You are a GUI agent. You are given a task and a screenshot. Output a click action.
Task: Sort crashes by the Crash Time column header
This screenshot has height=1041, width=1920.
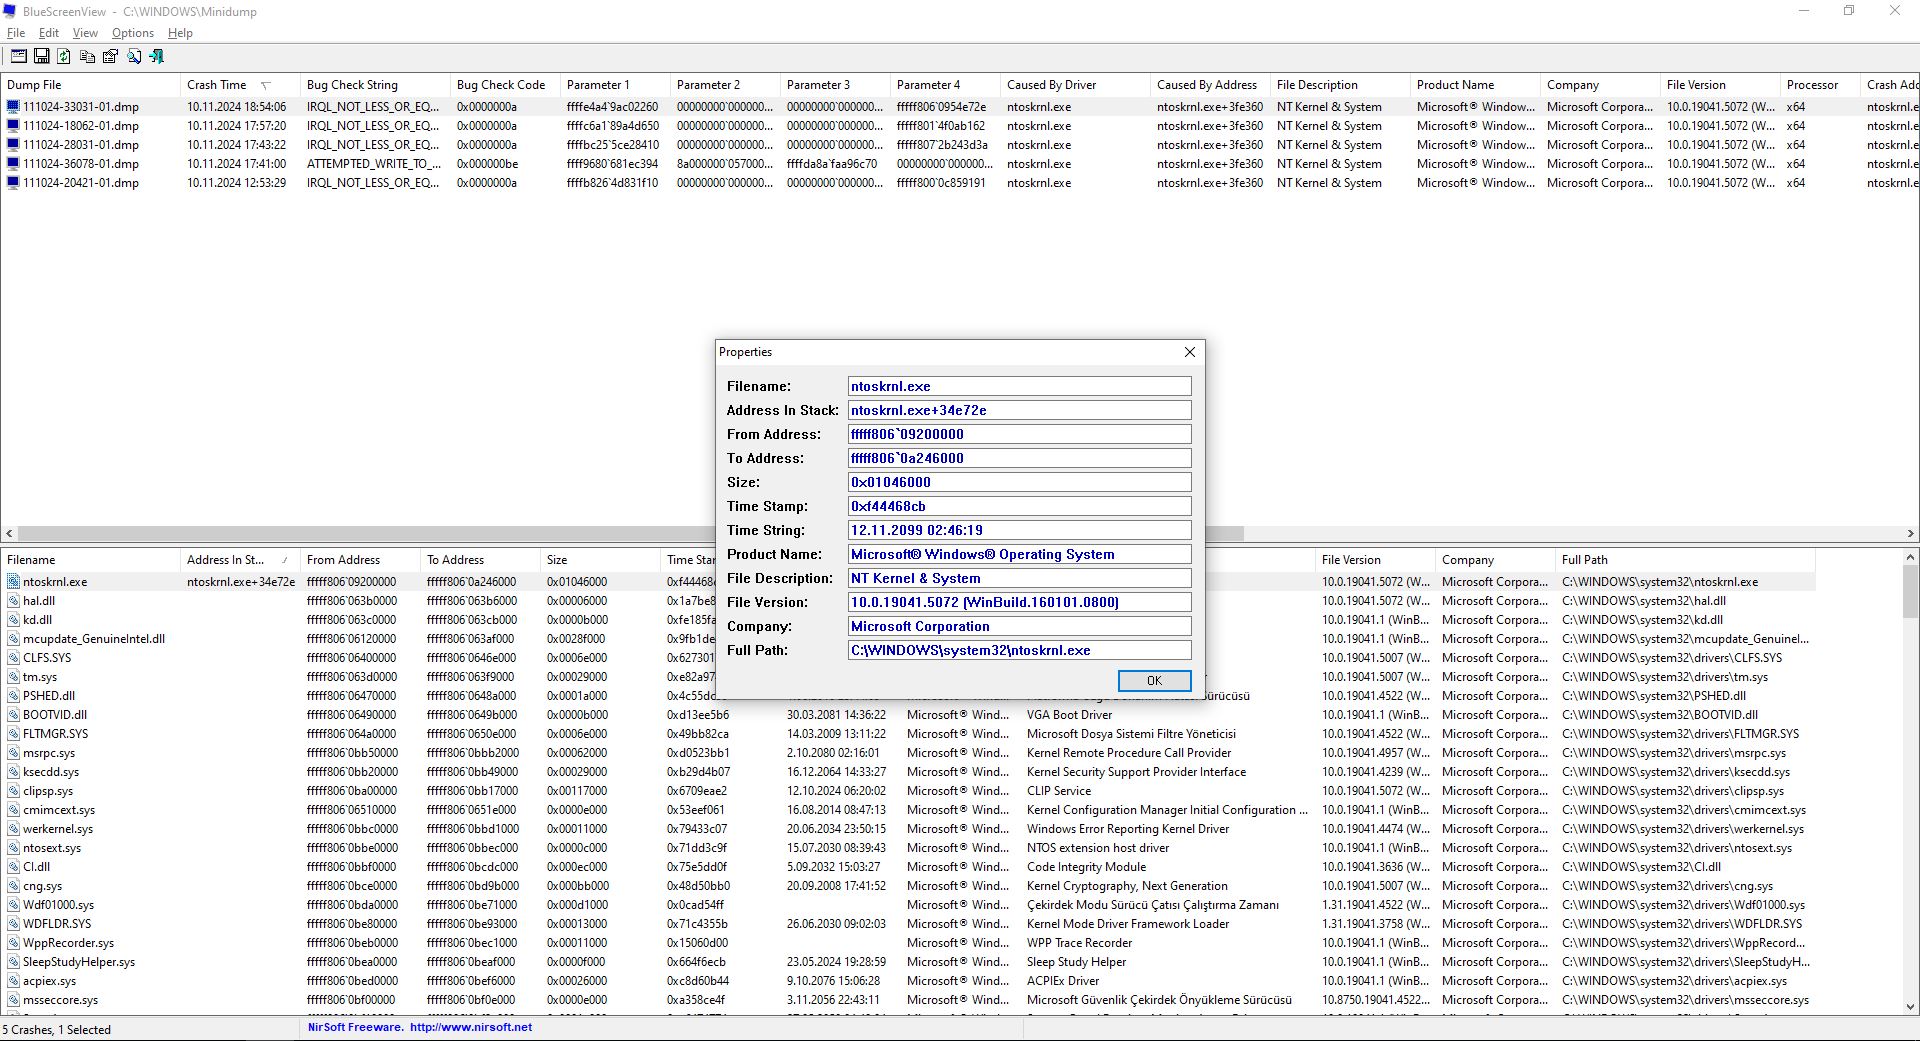point(239,85)
